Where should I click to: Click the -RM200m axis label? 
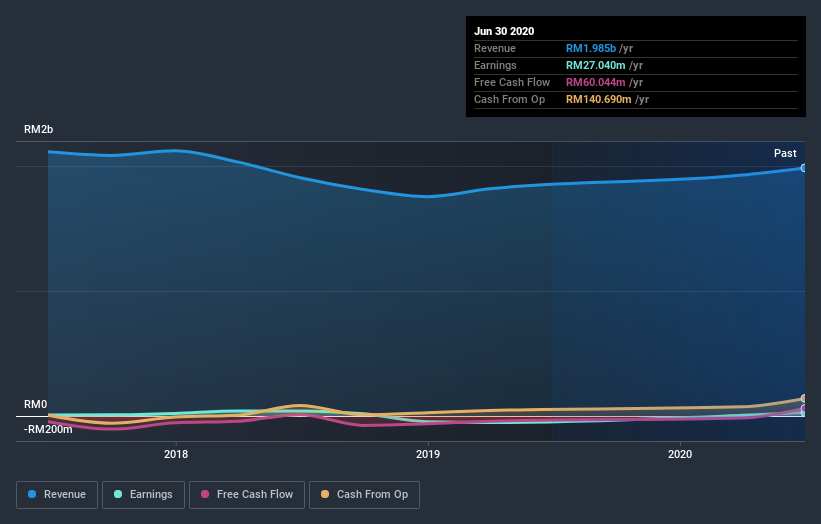(x=48, y=429)
